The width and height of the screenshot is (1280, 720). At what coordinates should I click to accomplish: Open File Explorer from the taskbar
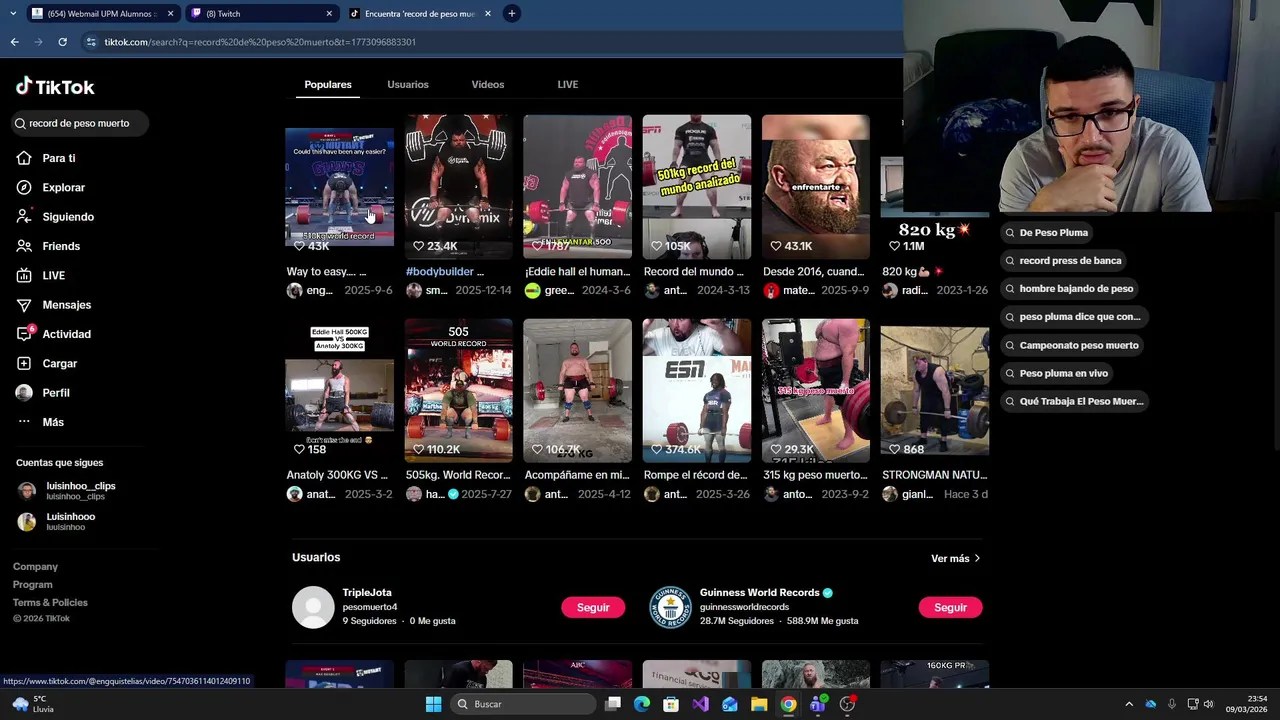pos(759,704)
